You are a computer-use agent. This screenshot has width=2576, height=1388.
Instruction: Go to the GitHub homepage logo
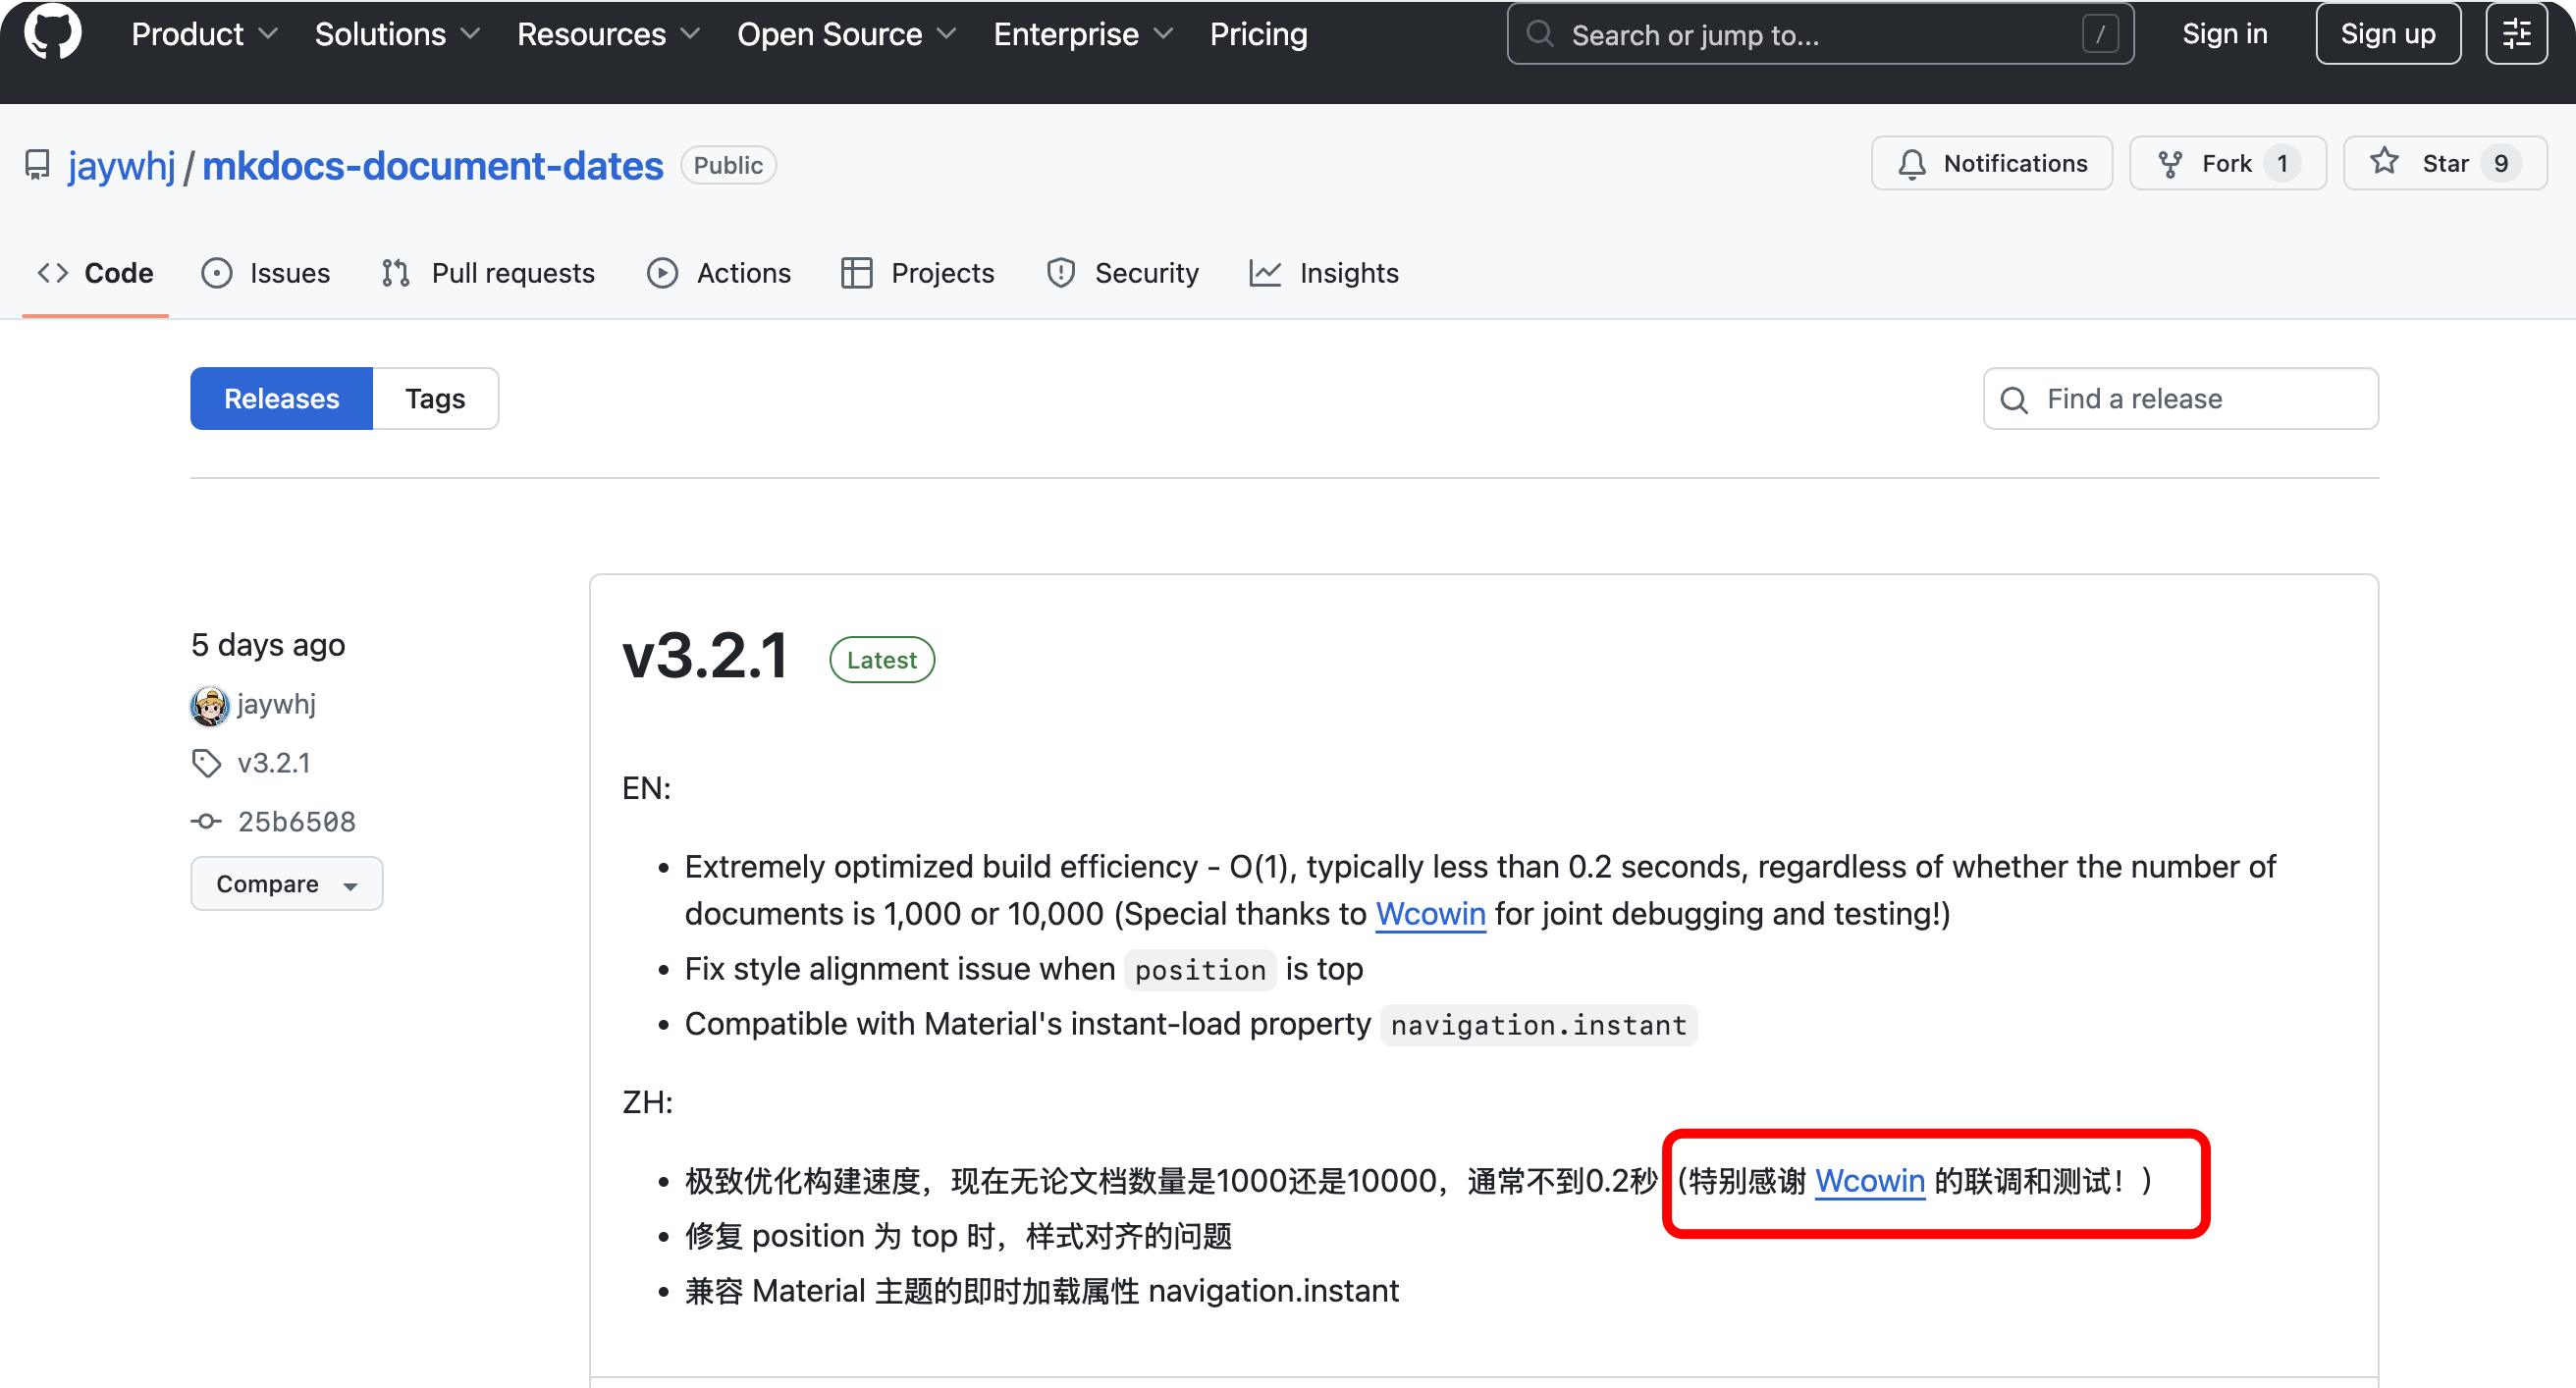click(52, 32)
